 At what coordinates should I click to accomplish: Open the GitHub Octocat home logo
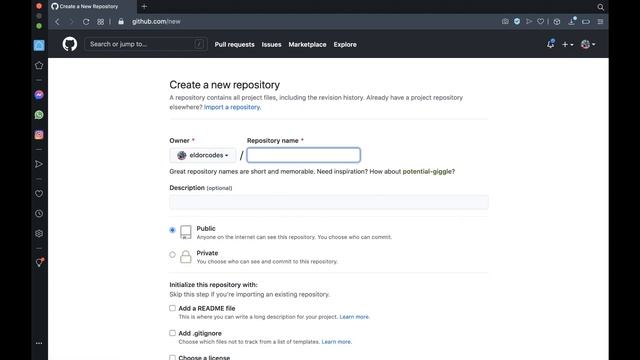pos(70,44)
